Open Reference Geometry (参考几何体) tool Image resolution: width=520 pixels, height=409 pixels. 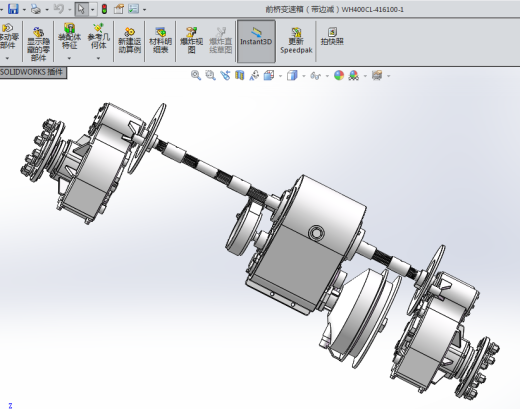99,37
